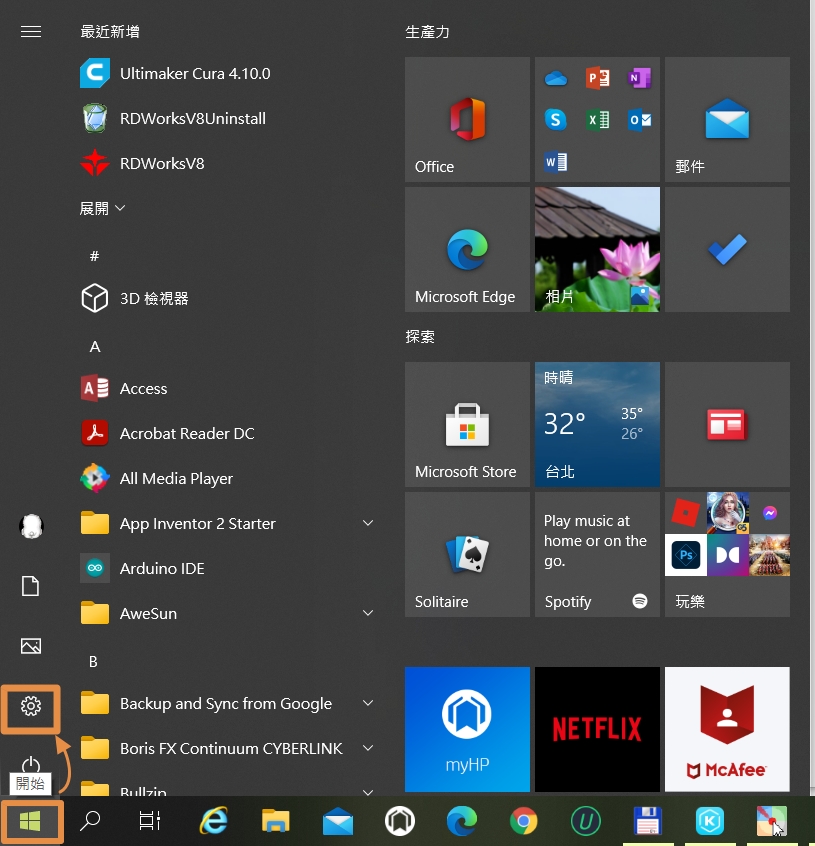Image resolution: width=815 pixels, height=846 pixels.
Task: Launch All Media Player
Action: click(x=227, y=479)
